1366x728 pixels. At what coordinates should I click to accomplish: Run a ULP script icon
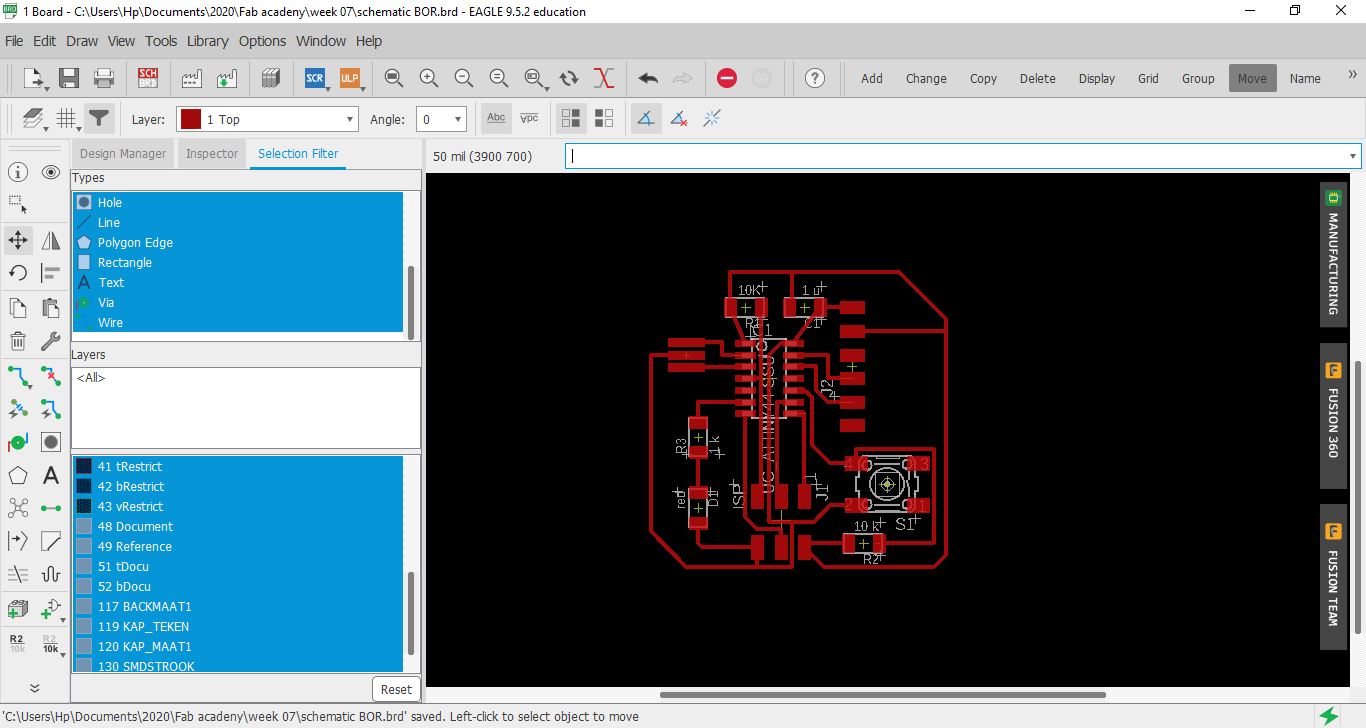coord(350,78)
